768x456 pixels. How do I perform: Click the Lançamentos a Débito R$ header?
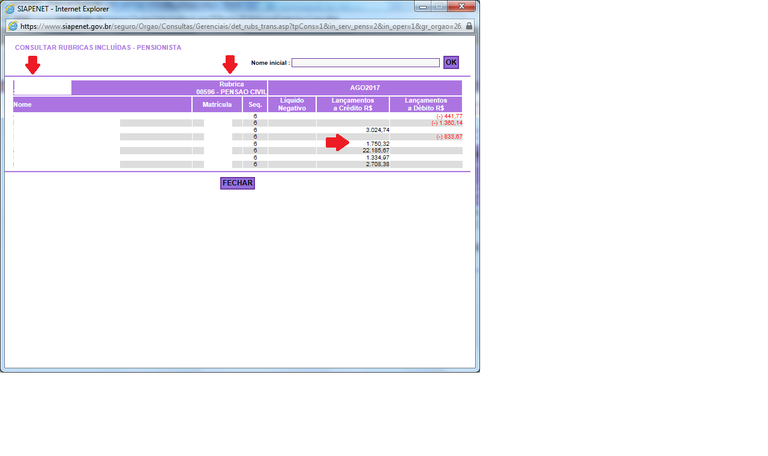(x=425, y=104)
